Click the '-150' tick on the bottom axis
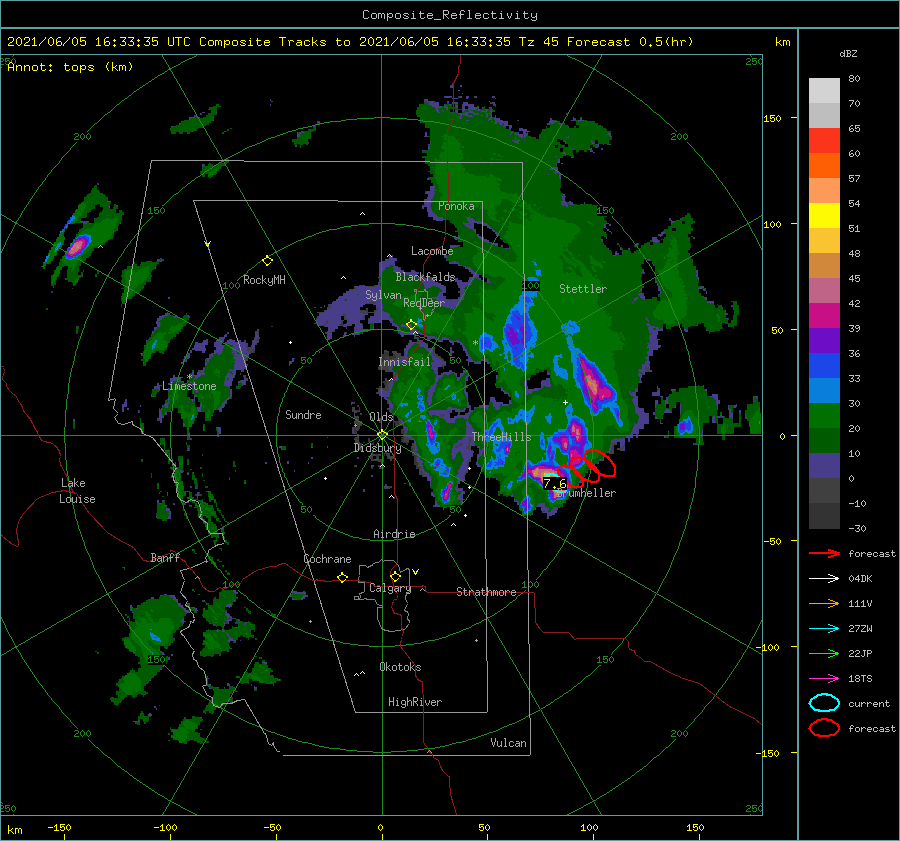The image size is (900, 841). coord(59,827)
